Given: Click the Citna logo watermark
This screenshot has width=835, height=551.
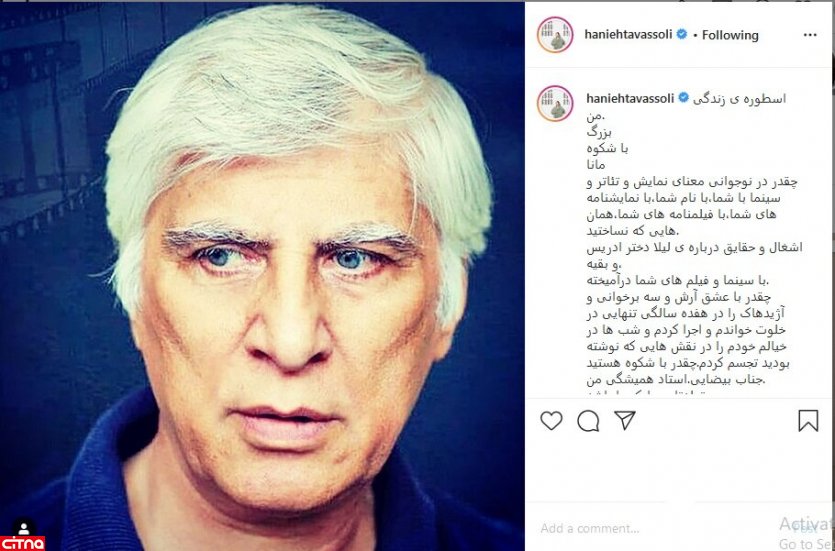Looking at the screenshot, I should click(22, 544).
